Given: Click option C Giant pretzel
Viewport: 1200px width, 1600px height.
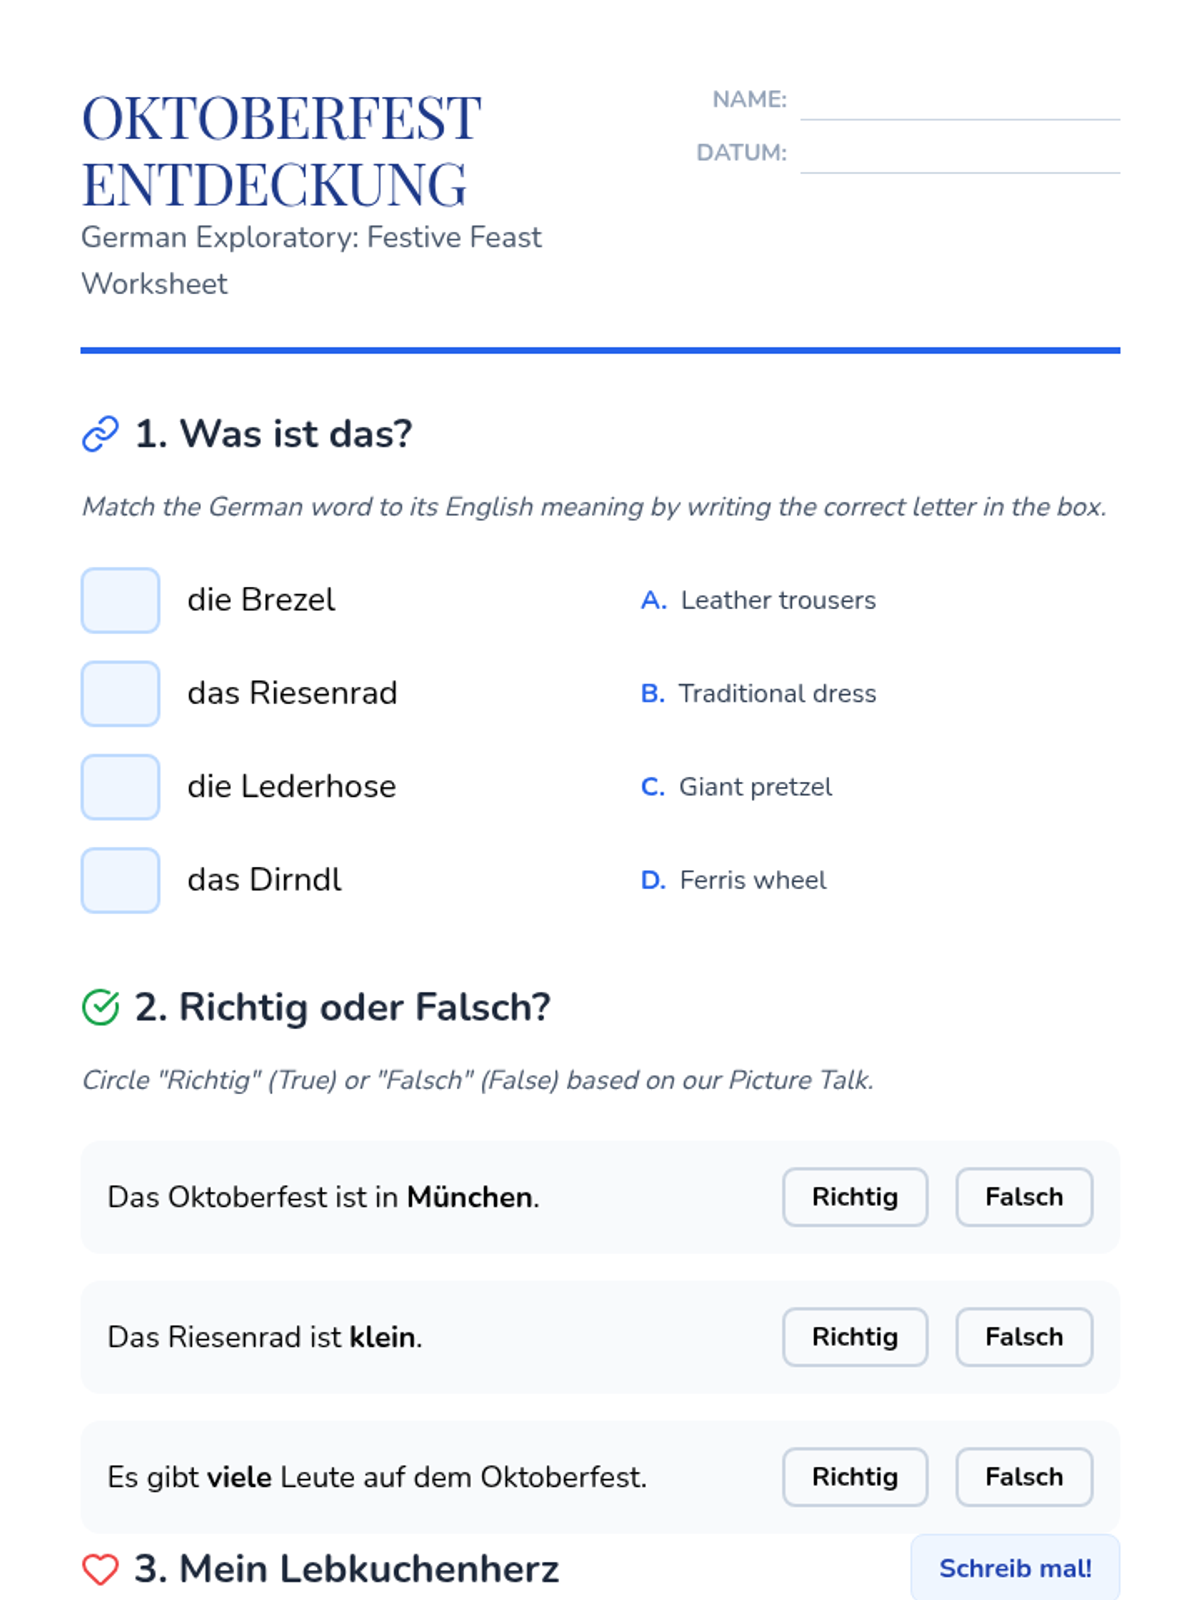Looking at the screenshot, I should (x=737, y=787).
